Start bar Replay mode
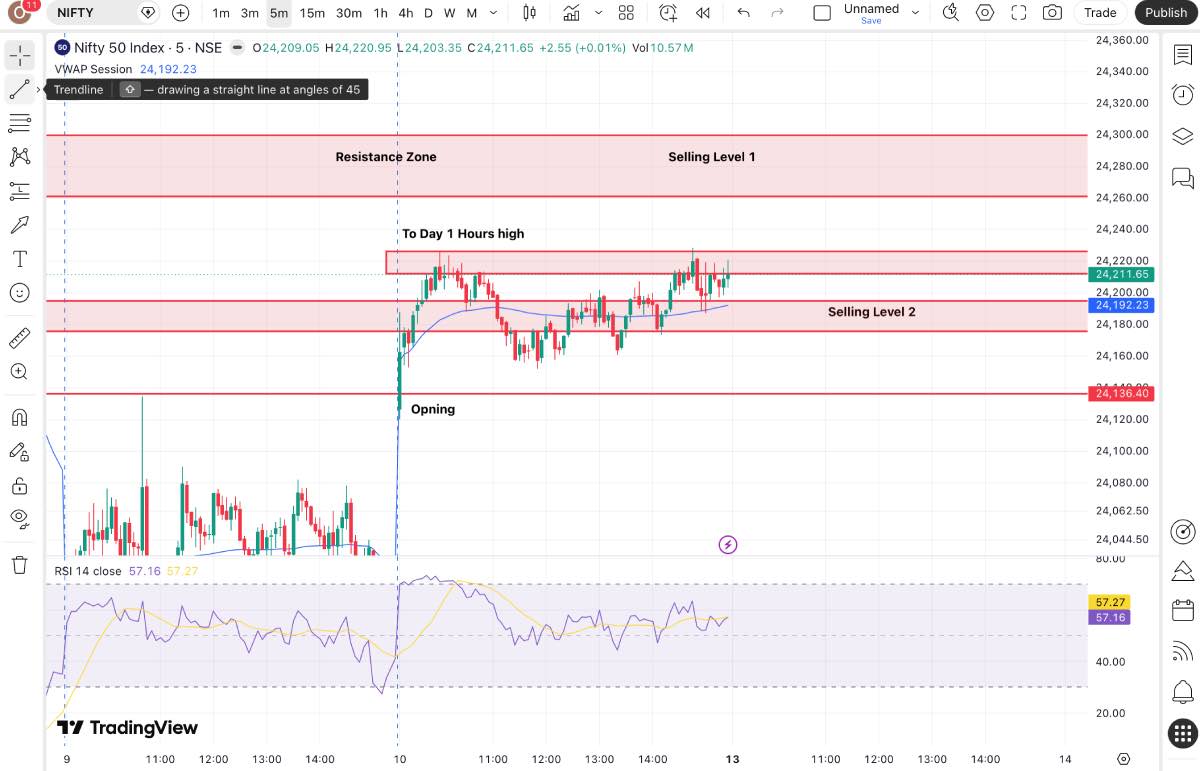The image size is (1200, 771). click(x=702, y=13)
